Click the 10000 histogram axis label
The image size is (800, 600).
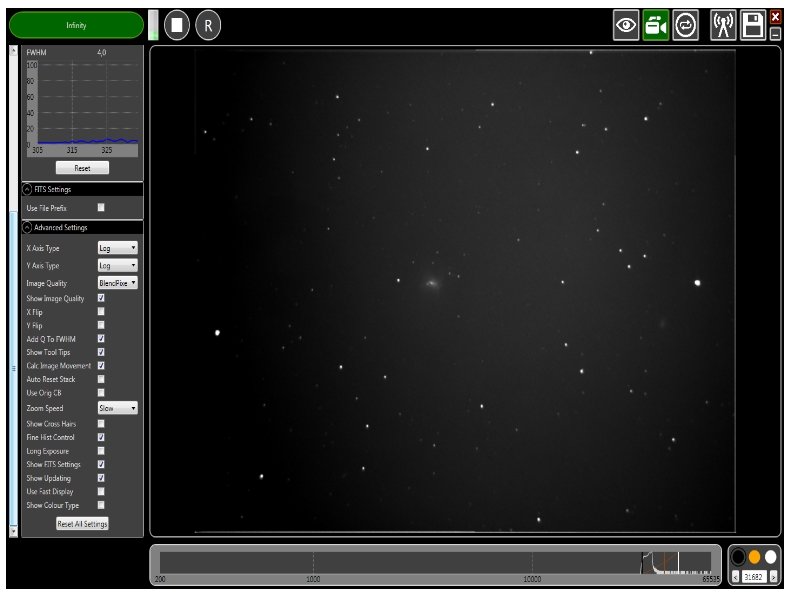click(x=532, y=579)
